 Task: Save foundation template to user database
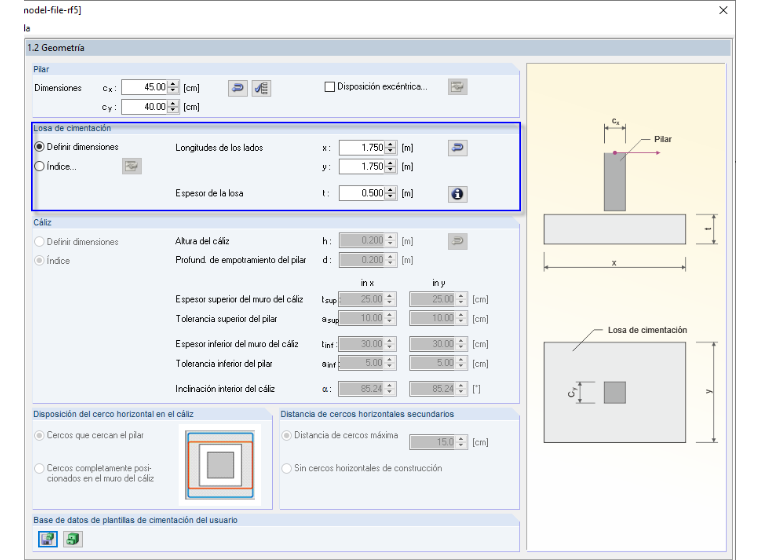pos(48,539)
